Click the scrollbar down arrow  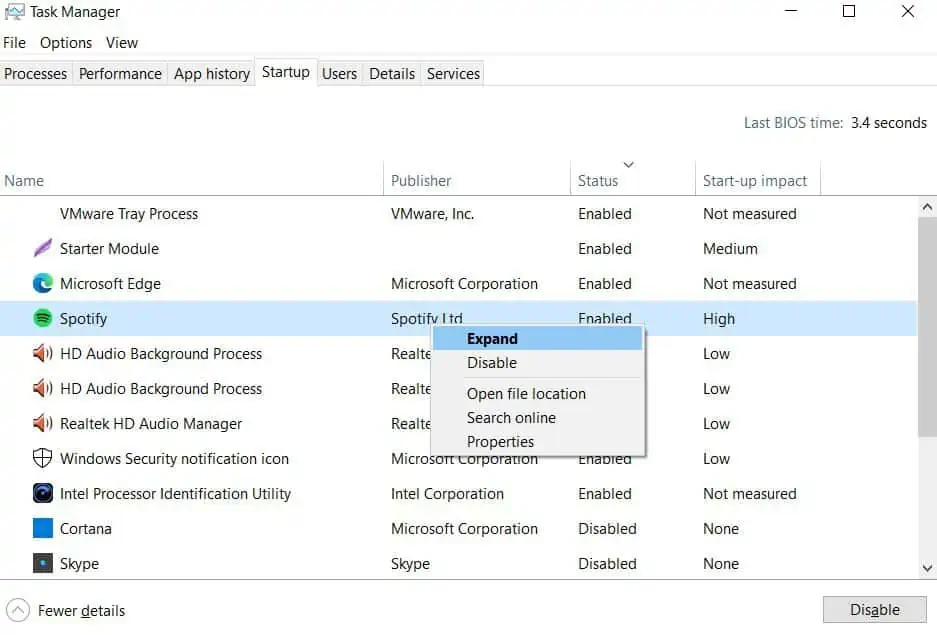click(927, 567)
